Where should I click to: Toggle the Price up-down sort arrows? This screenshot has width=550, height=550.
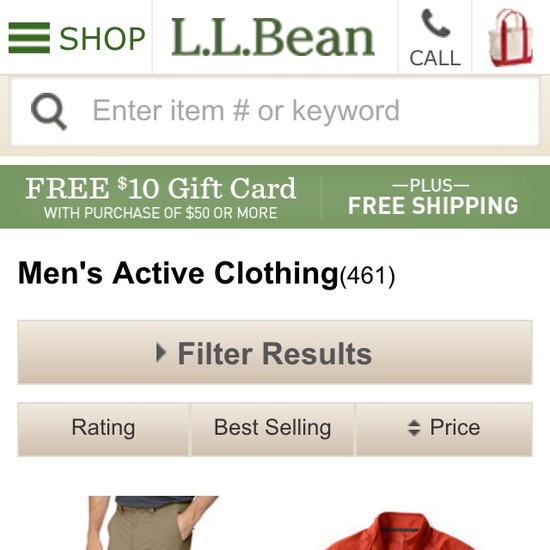coord(414,428)
